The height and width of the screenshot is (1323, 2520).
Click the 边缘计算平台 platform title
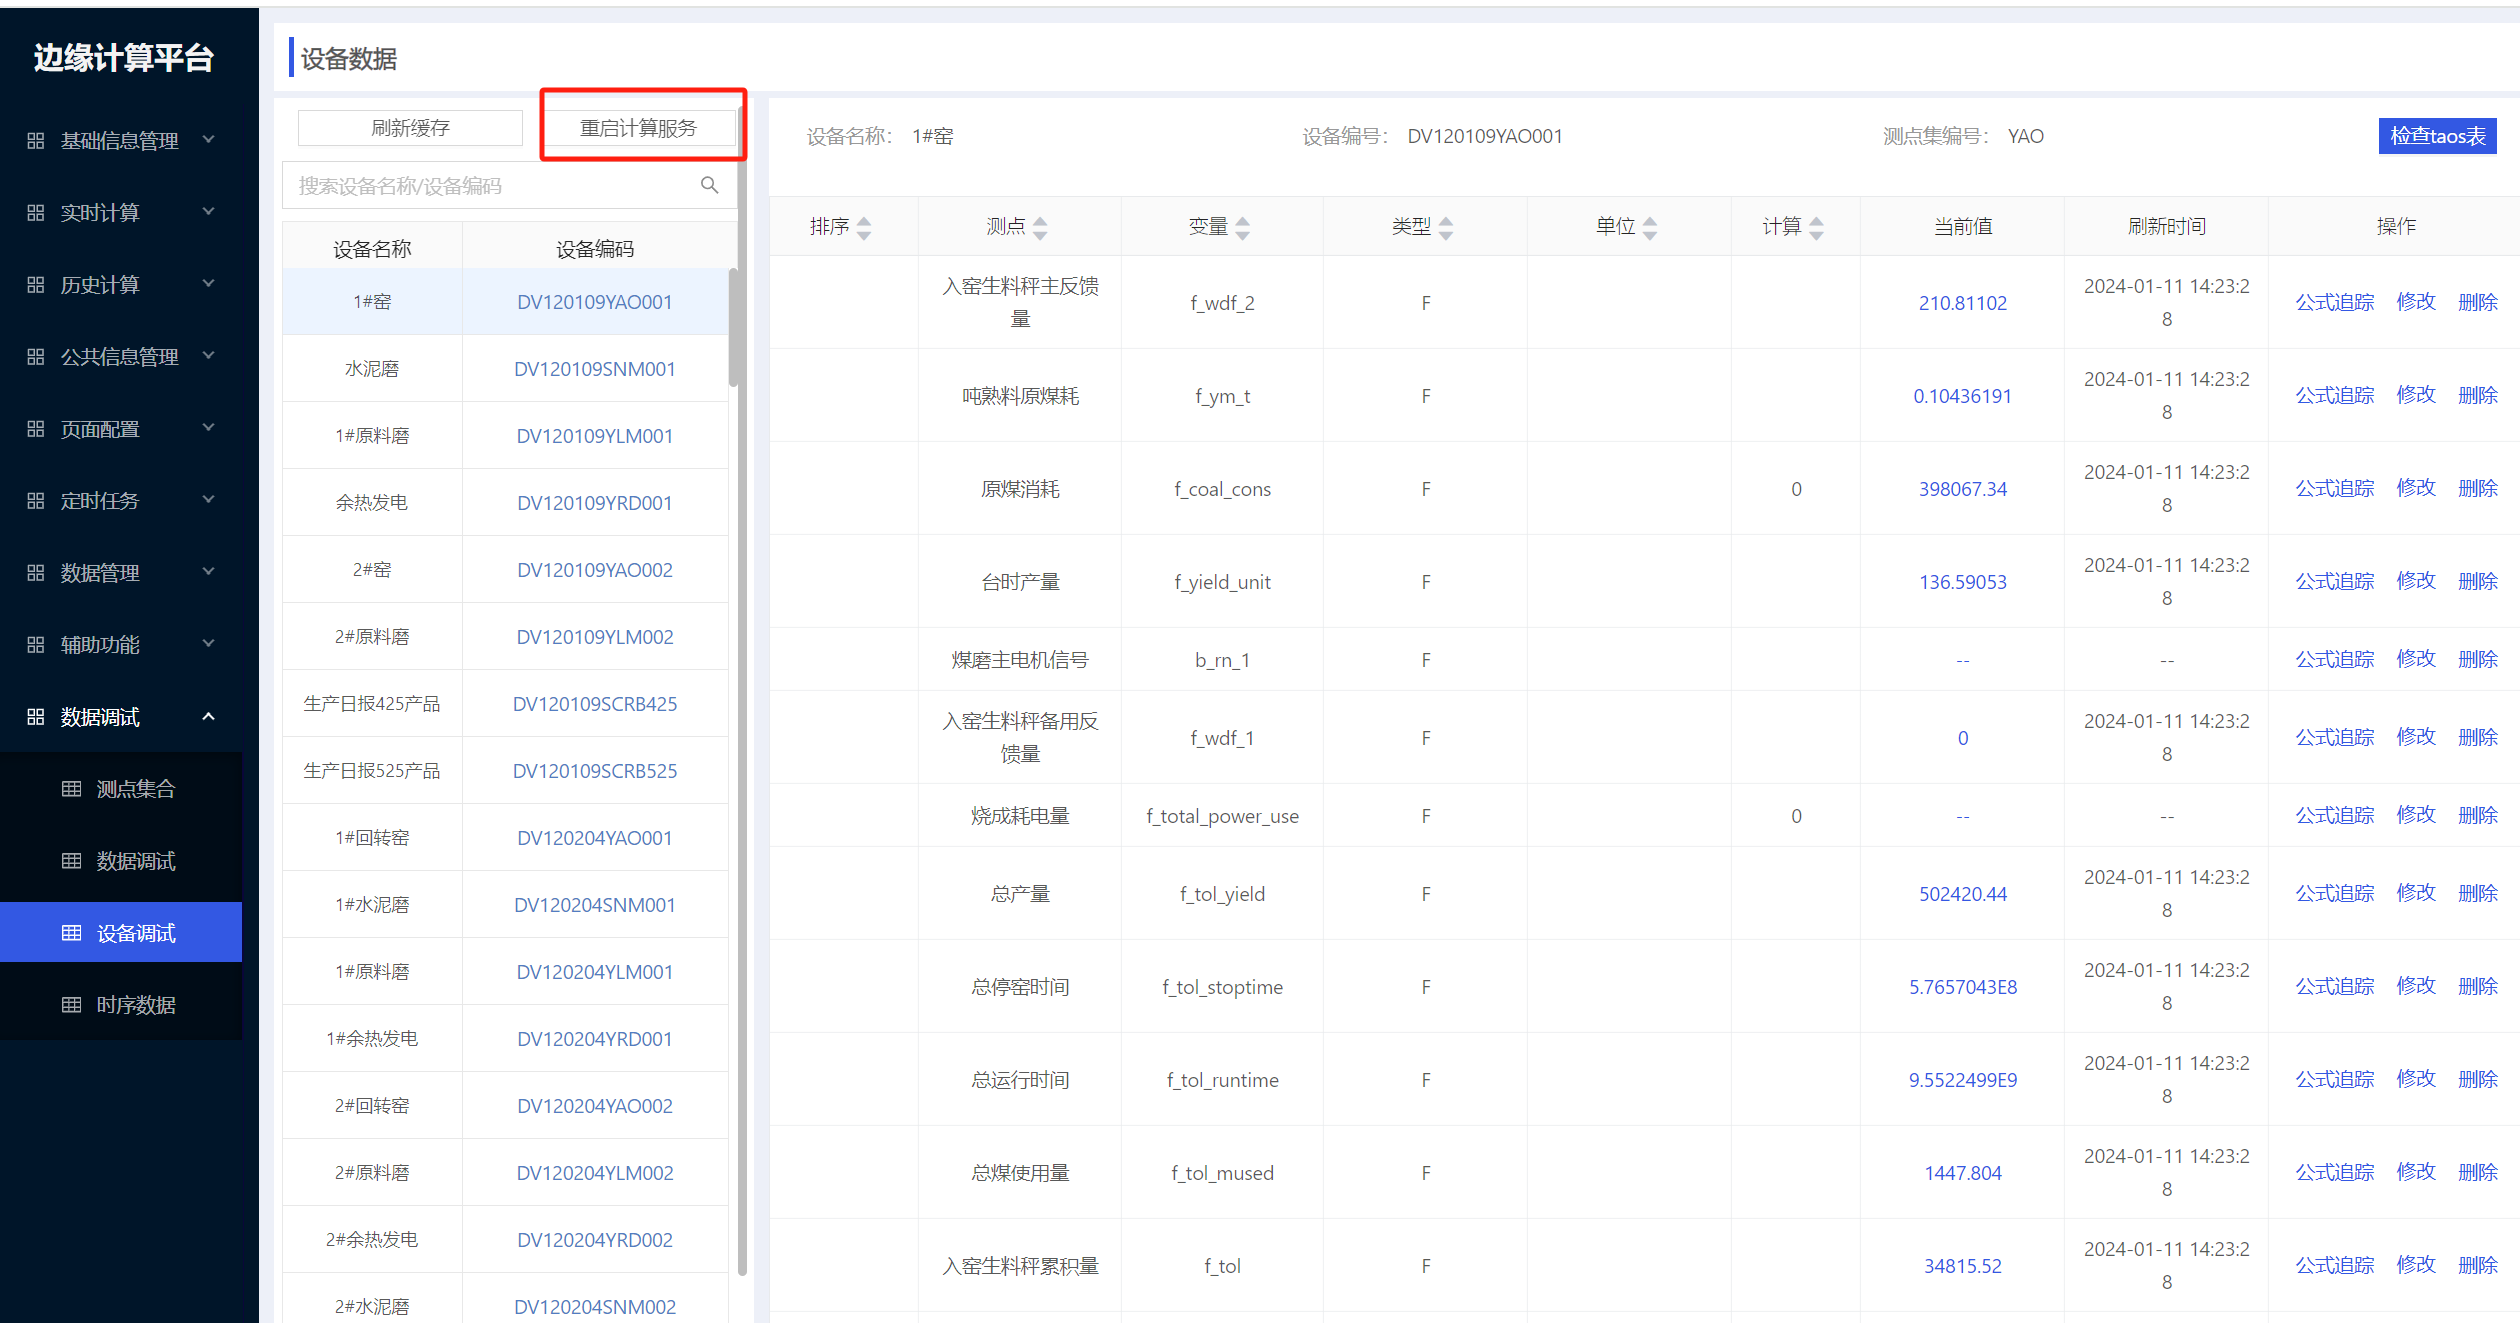click(x=124, y=58)
